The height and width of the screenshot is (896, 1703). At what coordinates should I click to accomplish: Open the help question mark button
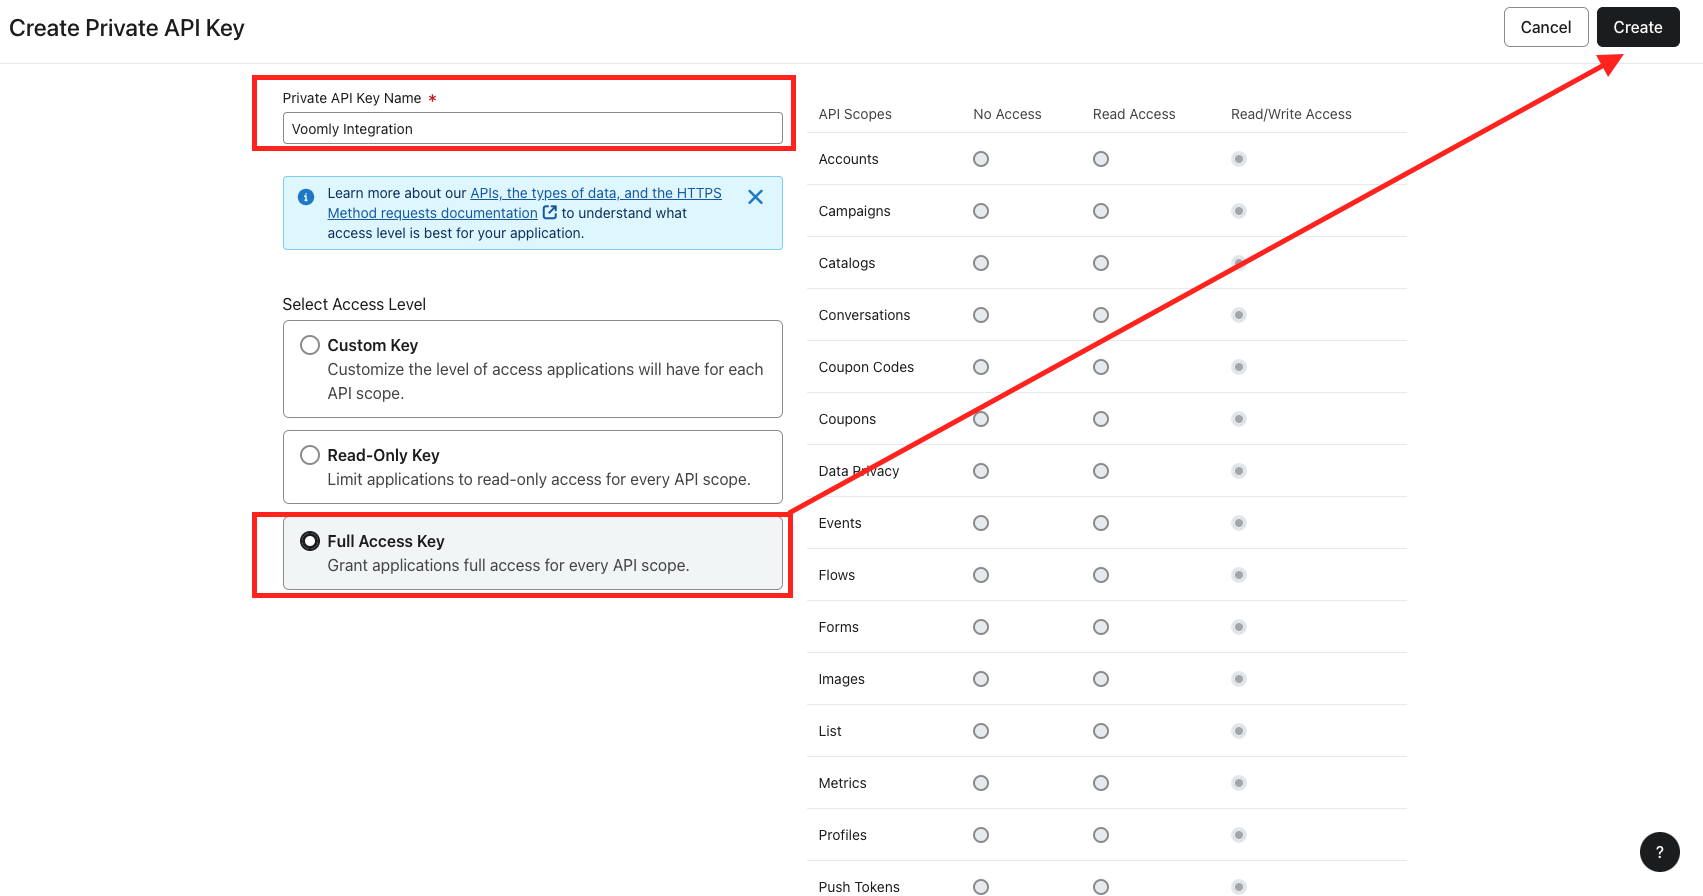point(1660,852)
